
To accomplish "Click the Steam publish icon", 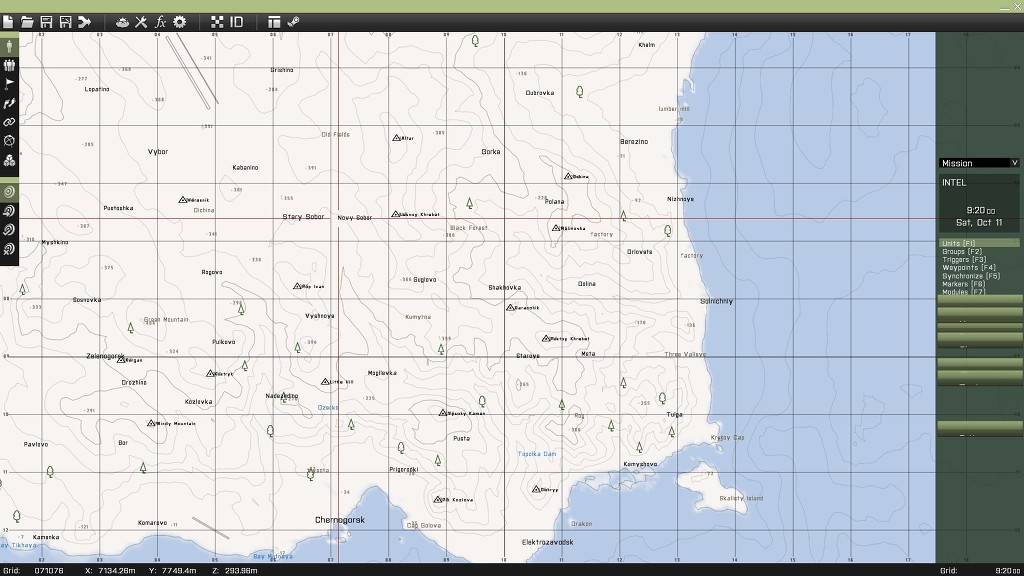I will pos(293,21).
